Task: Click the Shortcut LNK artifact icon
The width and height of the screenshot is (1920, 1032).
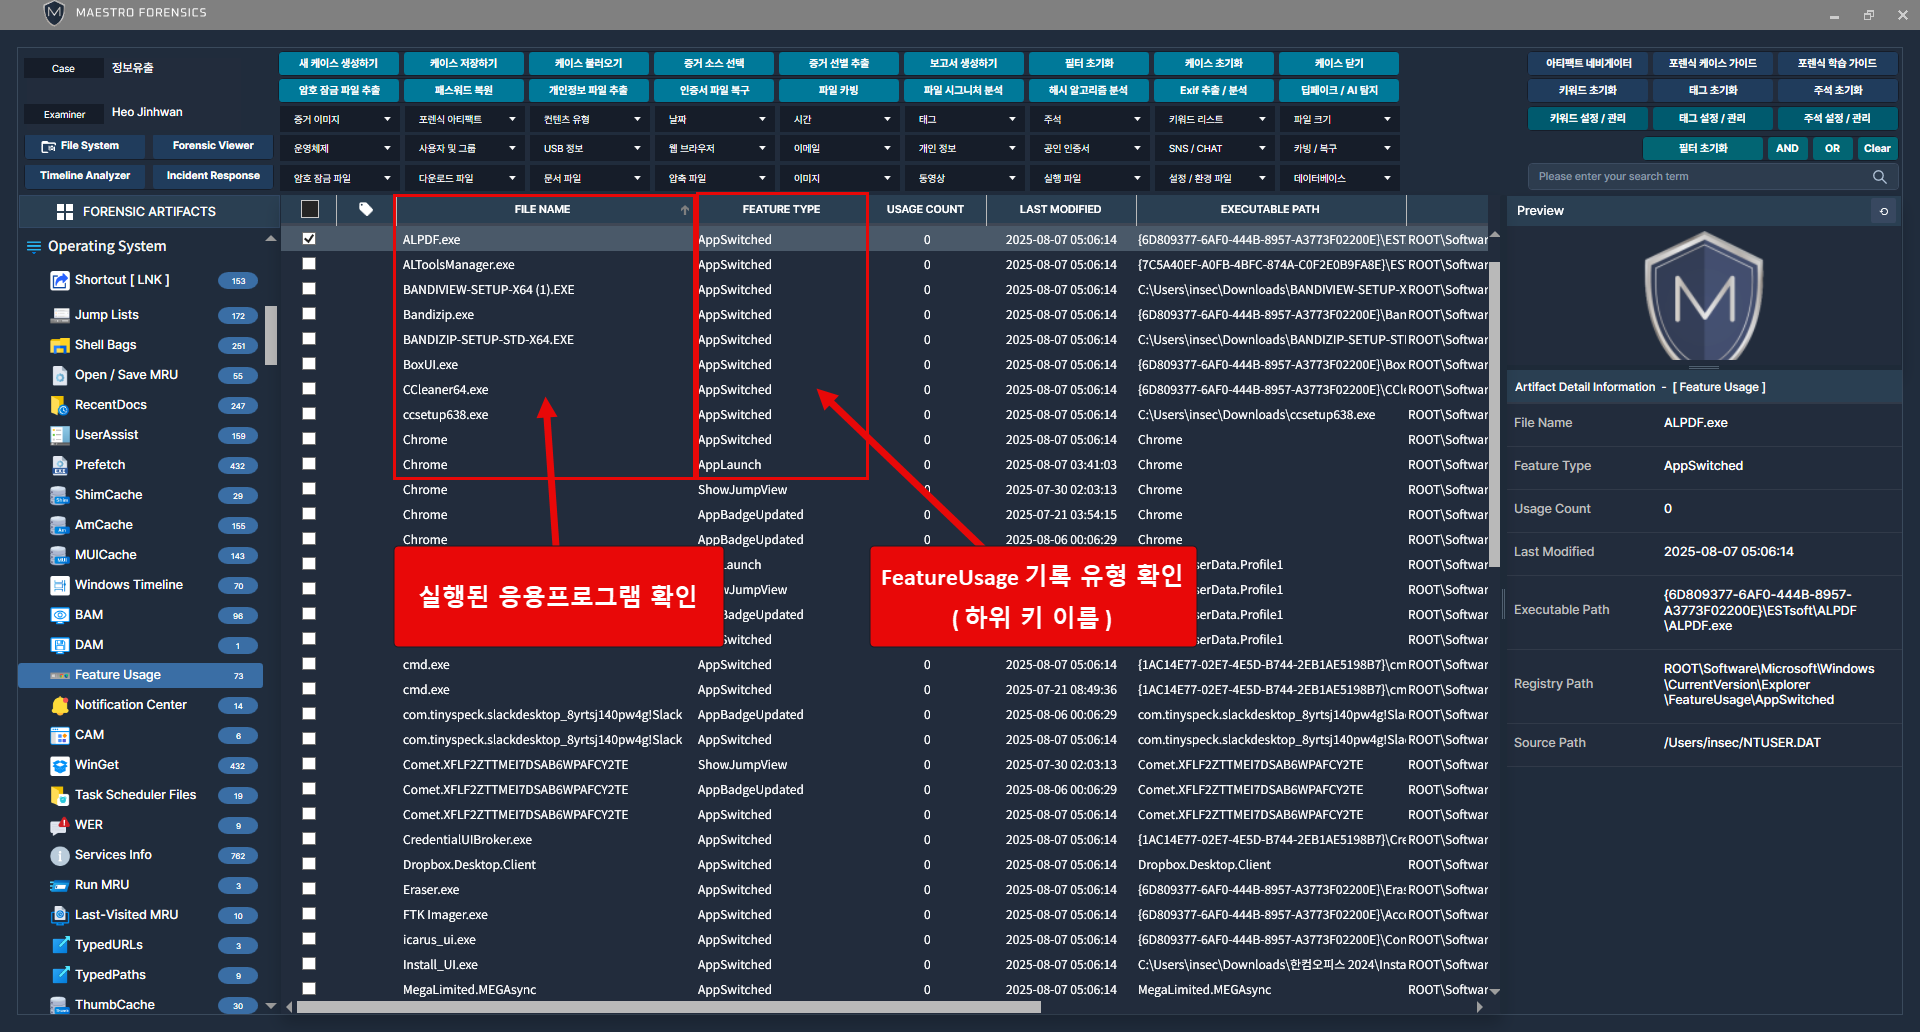Action: point(60,281)
